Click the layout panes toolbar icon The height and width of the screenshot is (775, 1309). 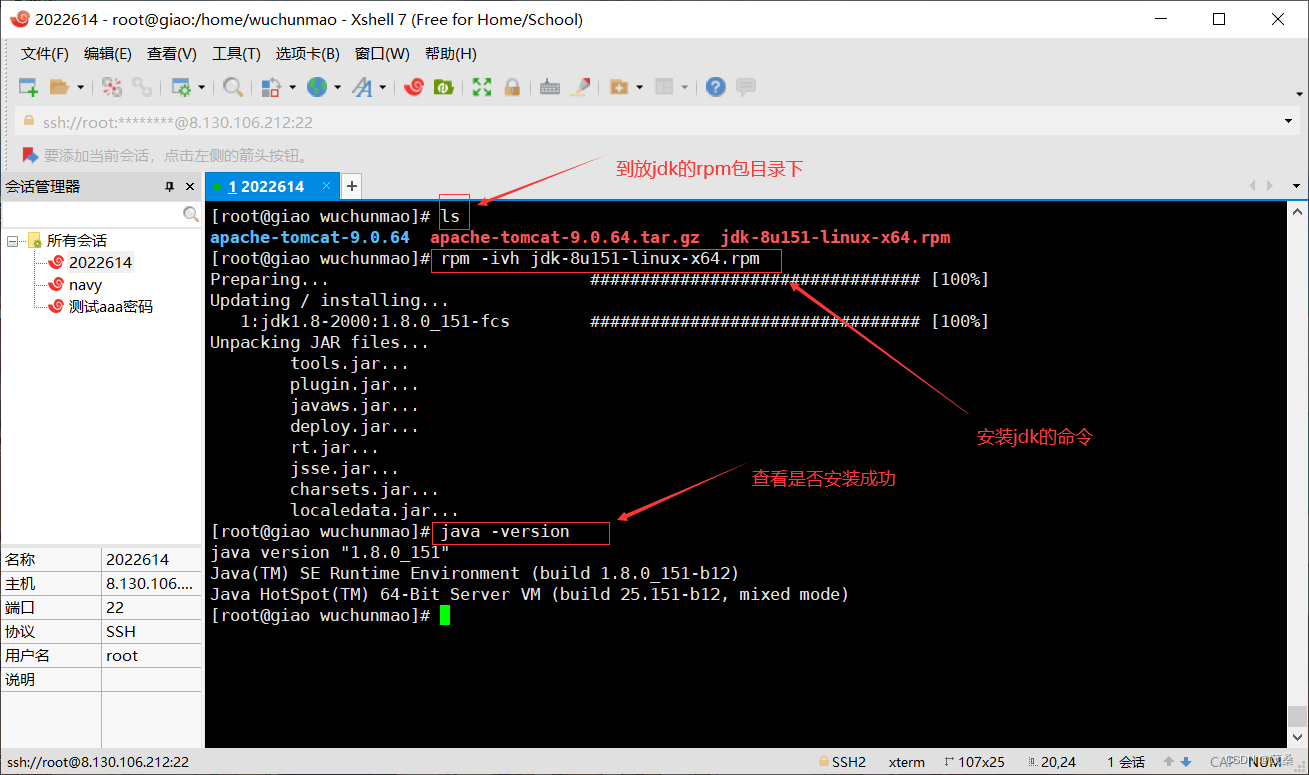pos(664,87)
